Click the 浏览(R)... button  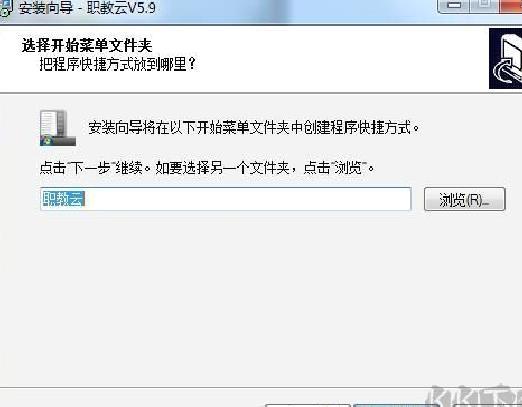[x=465, y=199]
